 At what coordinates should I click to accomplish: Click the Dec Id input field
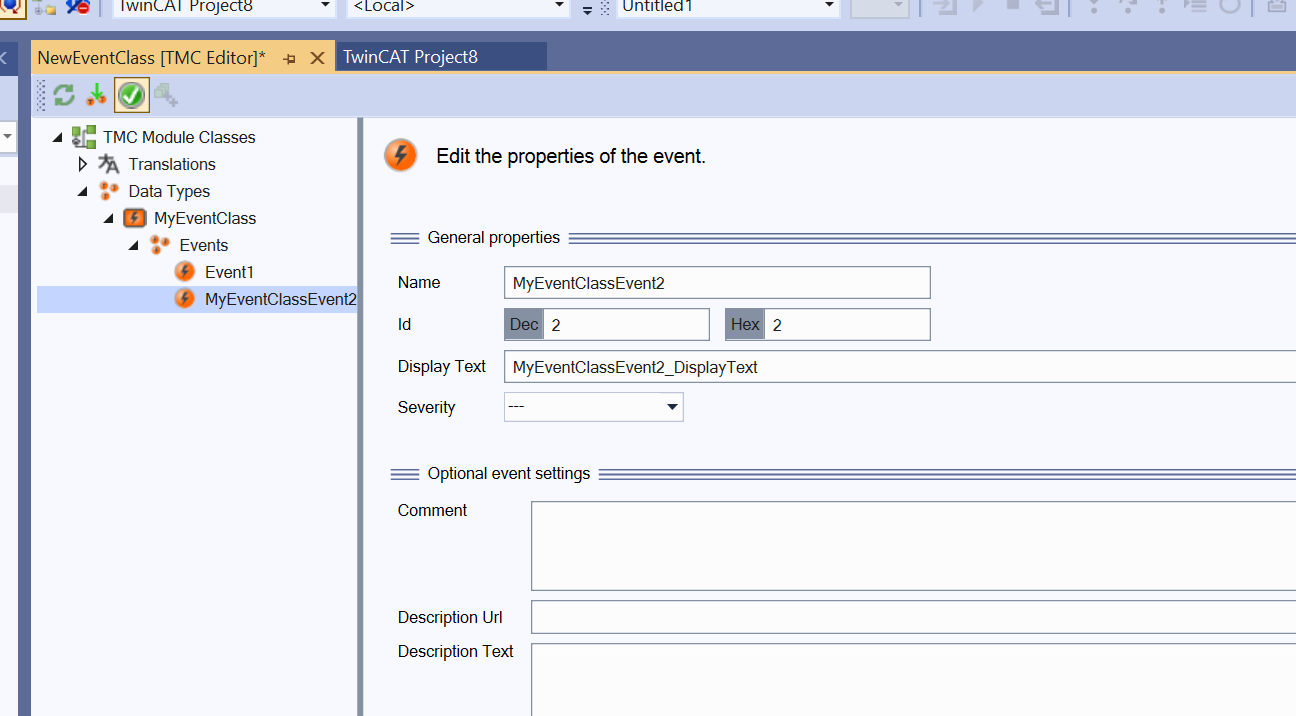[626, 325]
